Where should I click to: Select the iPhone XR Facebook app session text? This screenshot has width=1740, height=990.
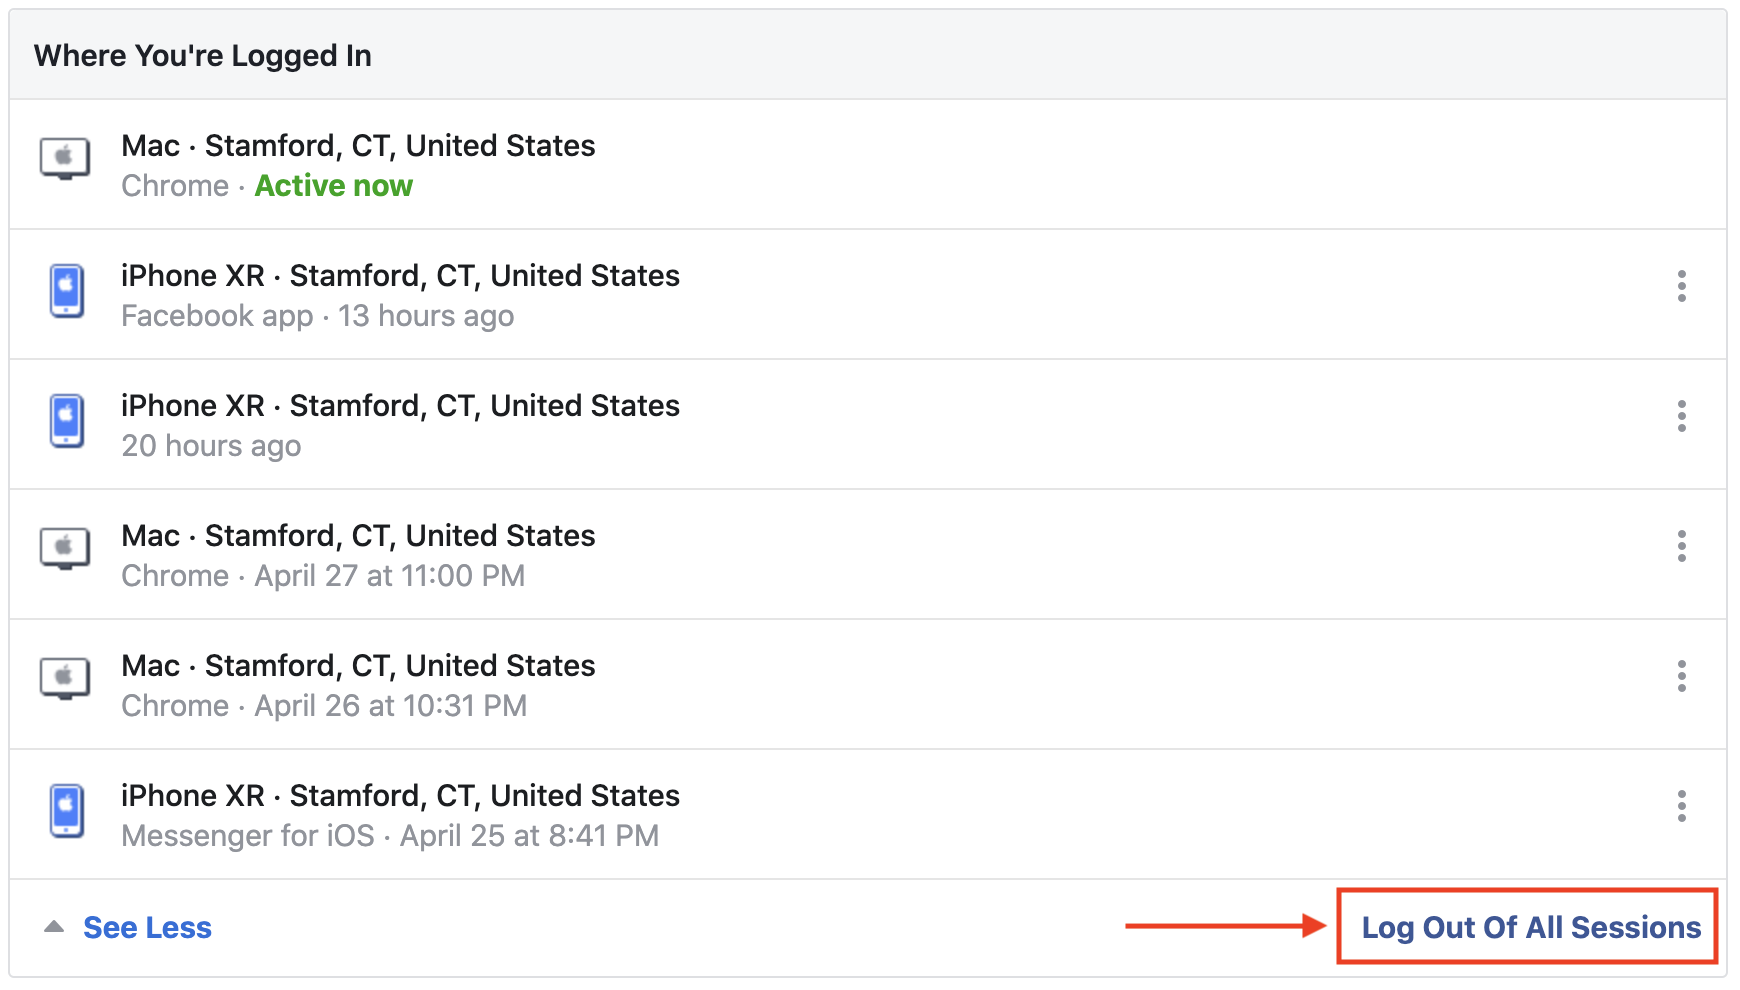[x=400, y=276]
